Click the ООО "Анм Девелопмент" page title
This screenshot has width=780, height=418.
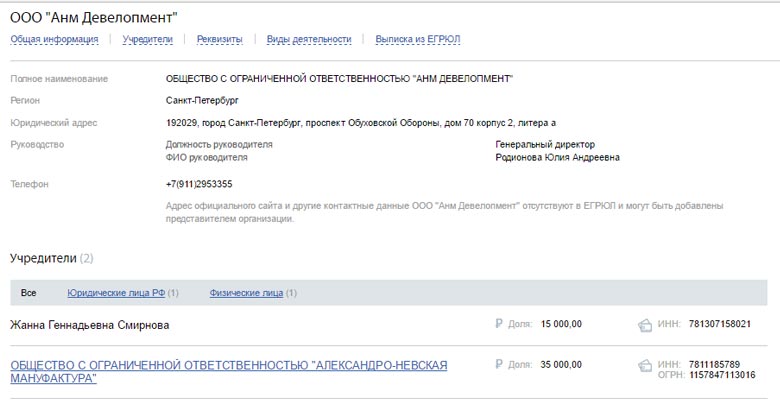coord(94,18)
